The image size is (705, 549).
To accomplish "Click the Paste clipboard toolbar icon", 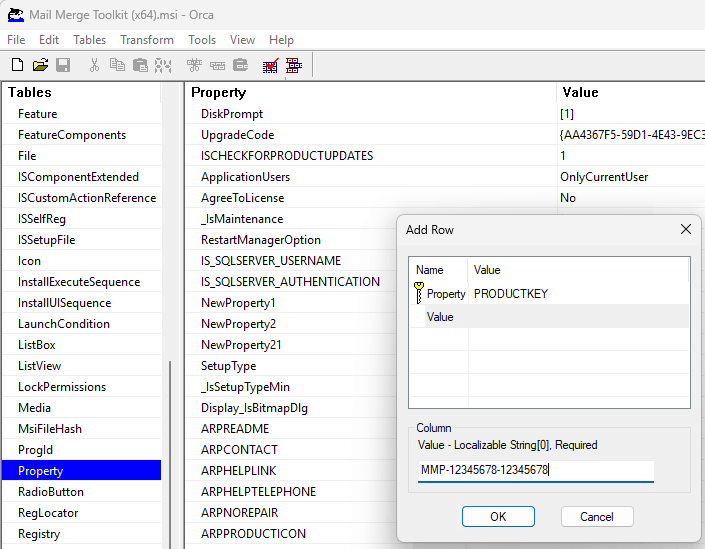I will click(x=140, y=65).
